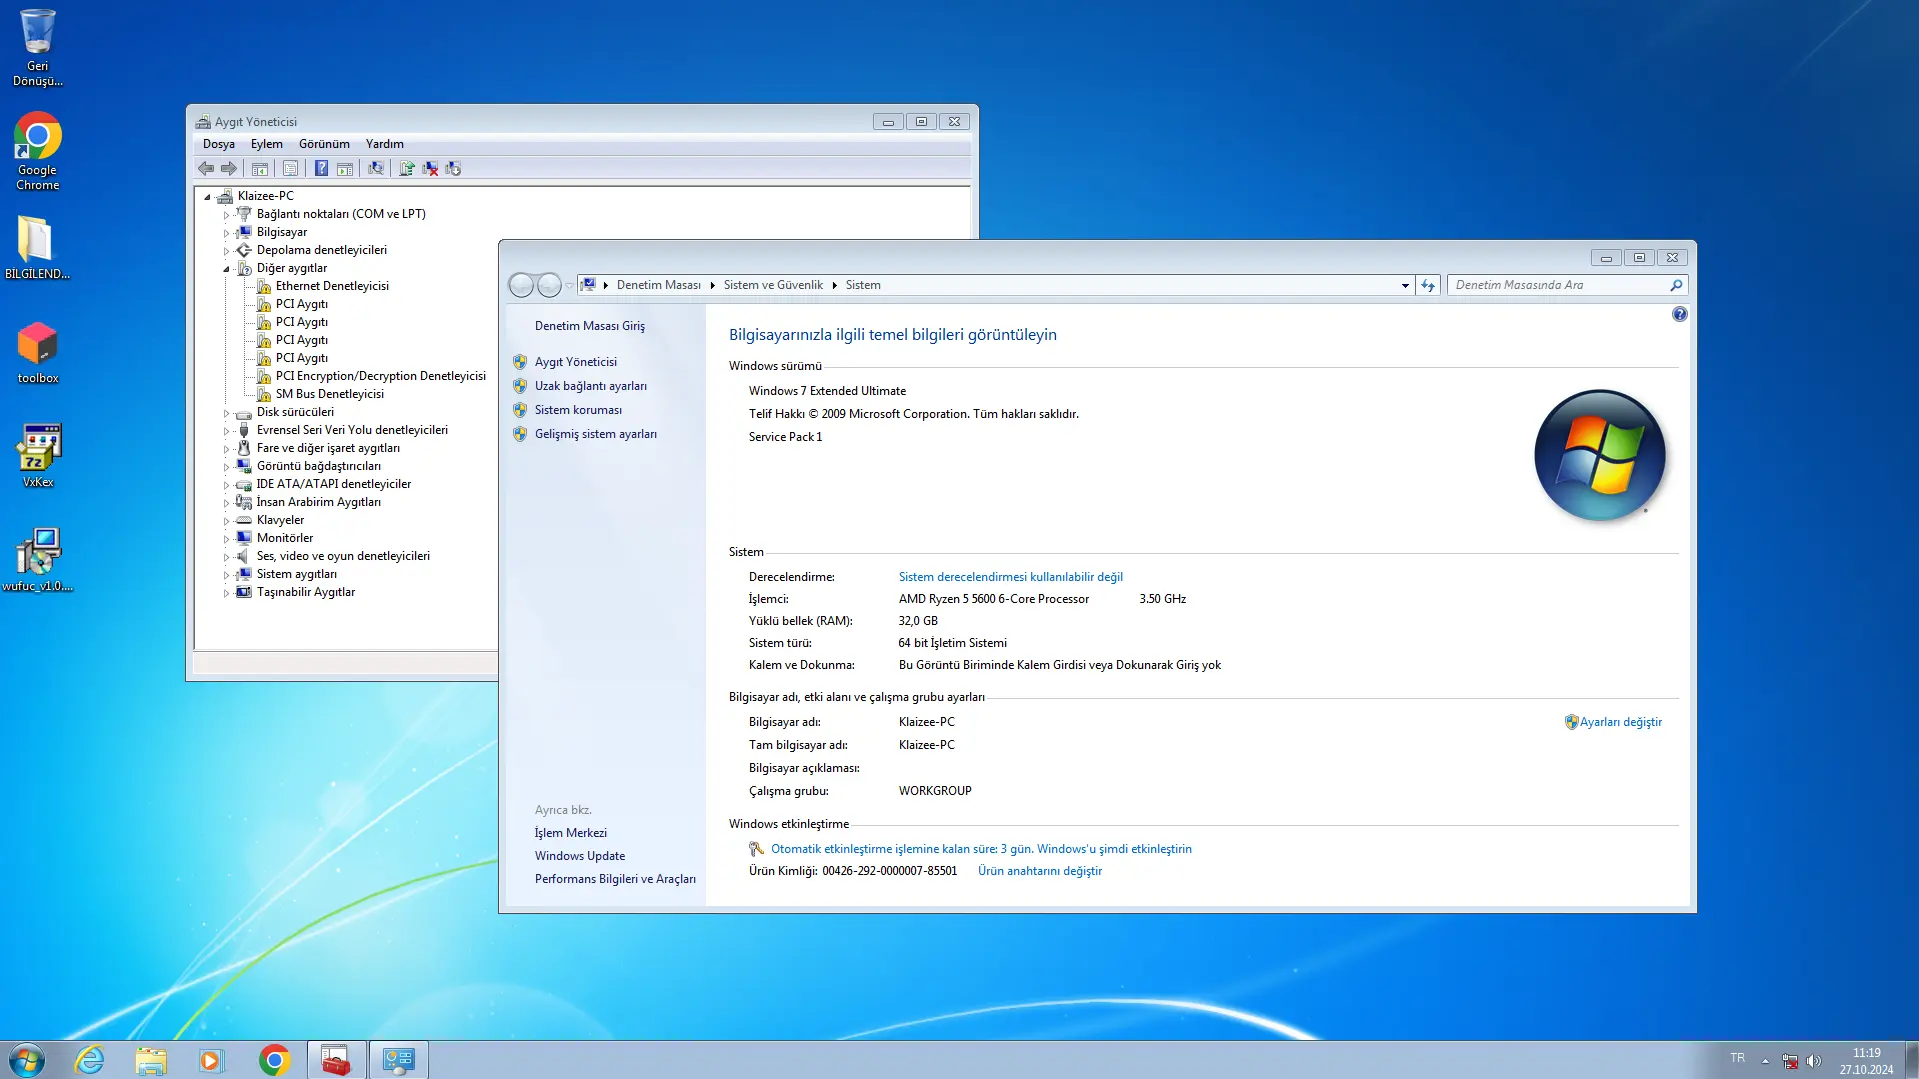
Task: Launch Internet Explorer from the taskbar
Action: click(90, 1060)
